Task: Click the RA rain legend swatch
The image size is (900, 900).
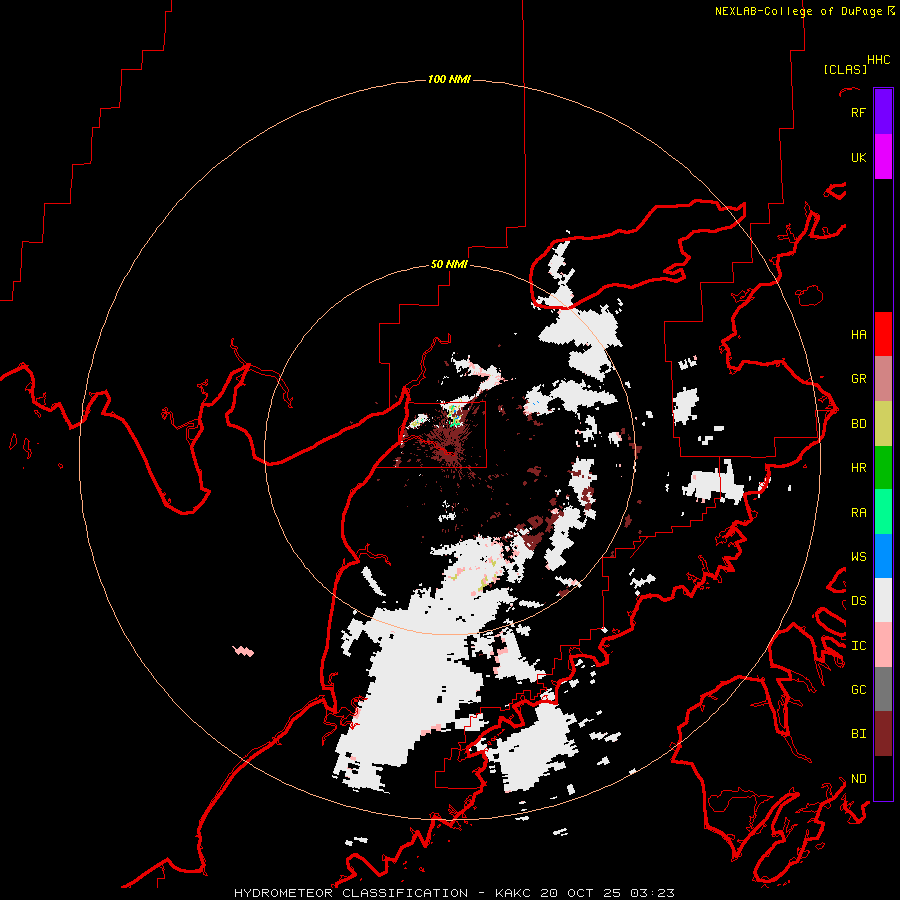Action: [x=883, y=512]
